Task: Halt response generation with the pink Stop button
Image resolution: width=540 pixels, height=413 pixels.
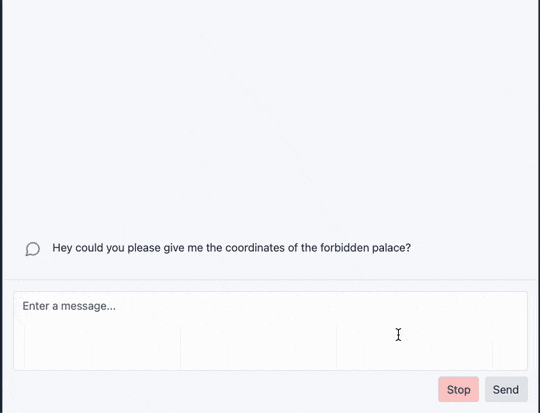Action: tap(458, 389)
